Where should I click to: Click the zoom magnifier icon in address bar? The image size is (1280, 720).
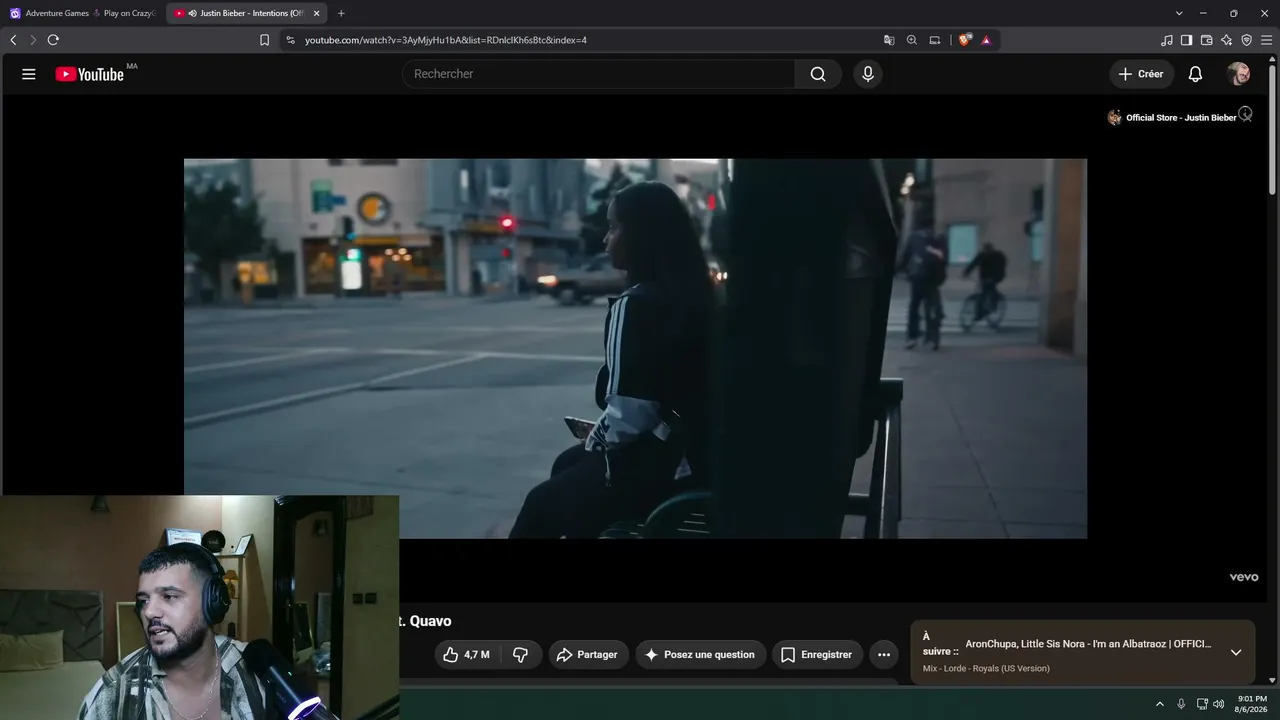[912, 40]
